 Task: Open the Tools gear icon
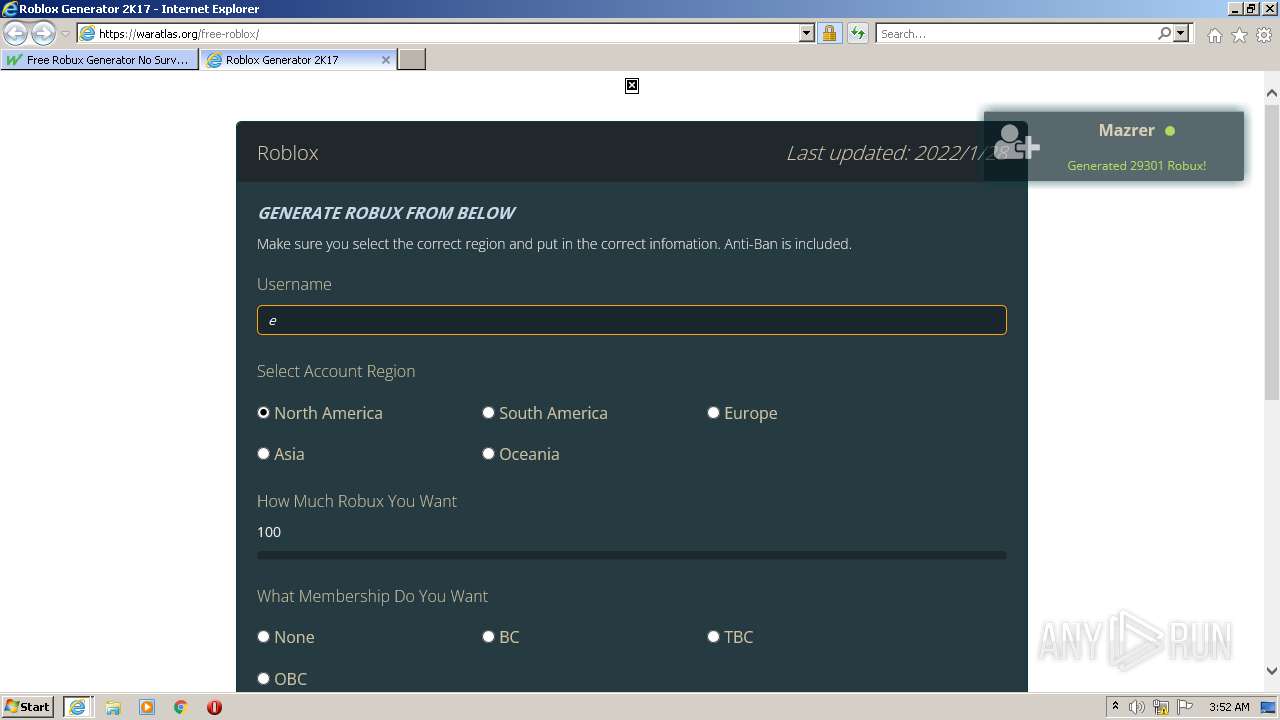click(1264, 35)
